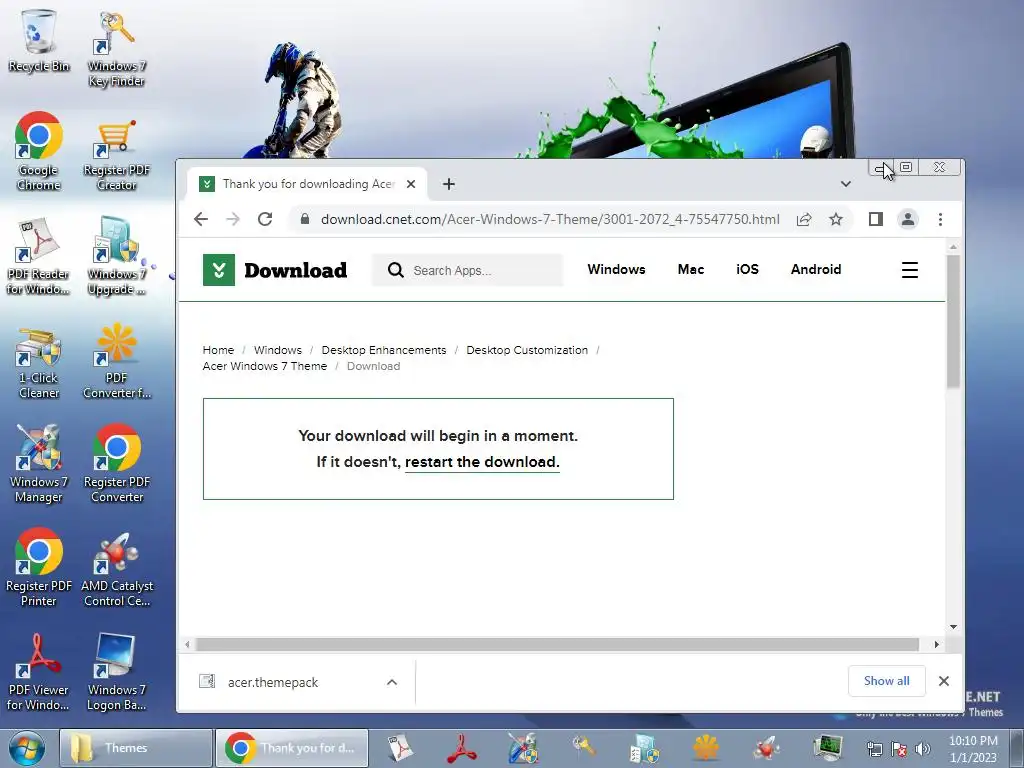This screenshot has width=1024, height=768.
Task: Open the Android category menu
Action: [x=816, y=269]
